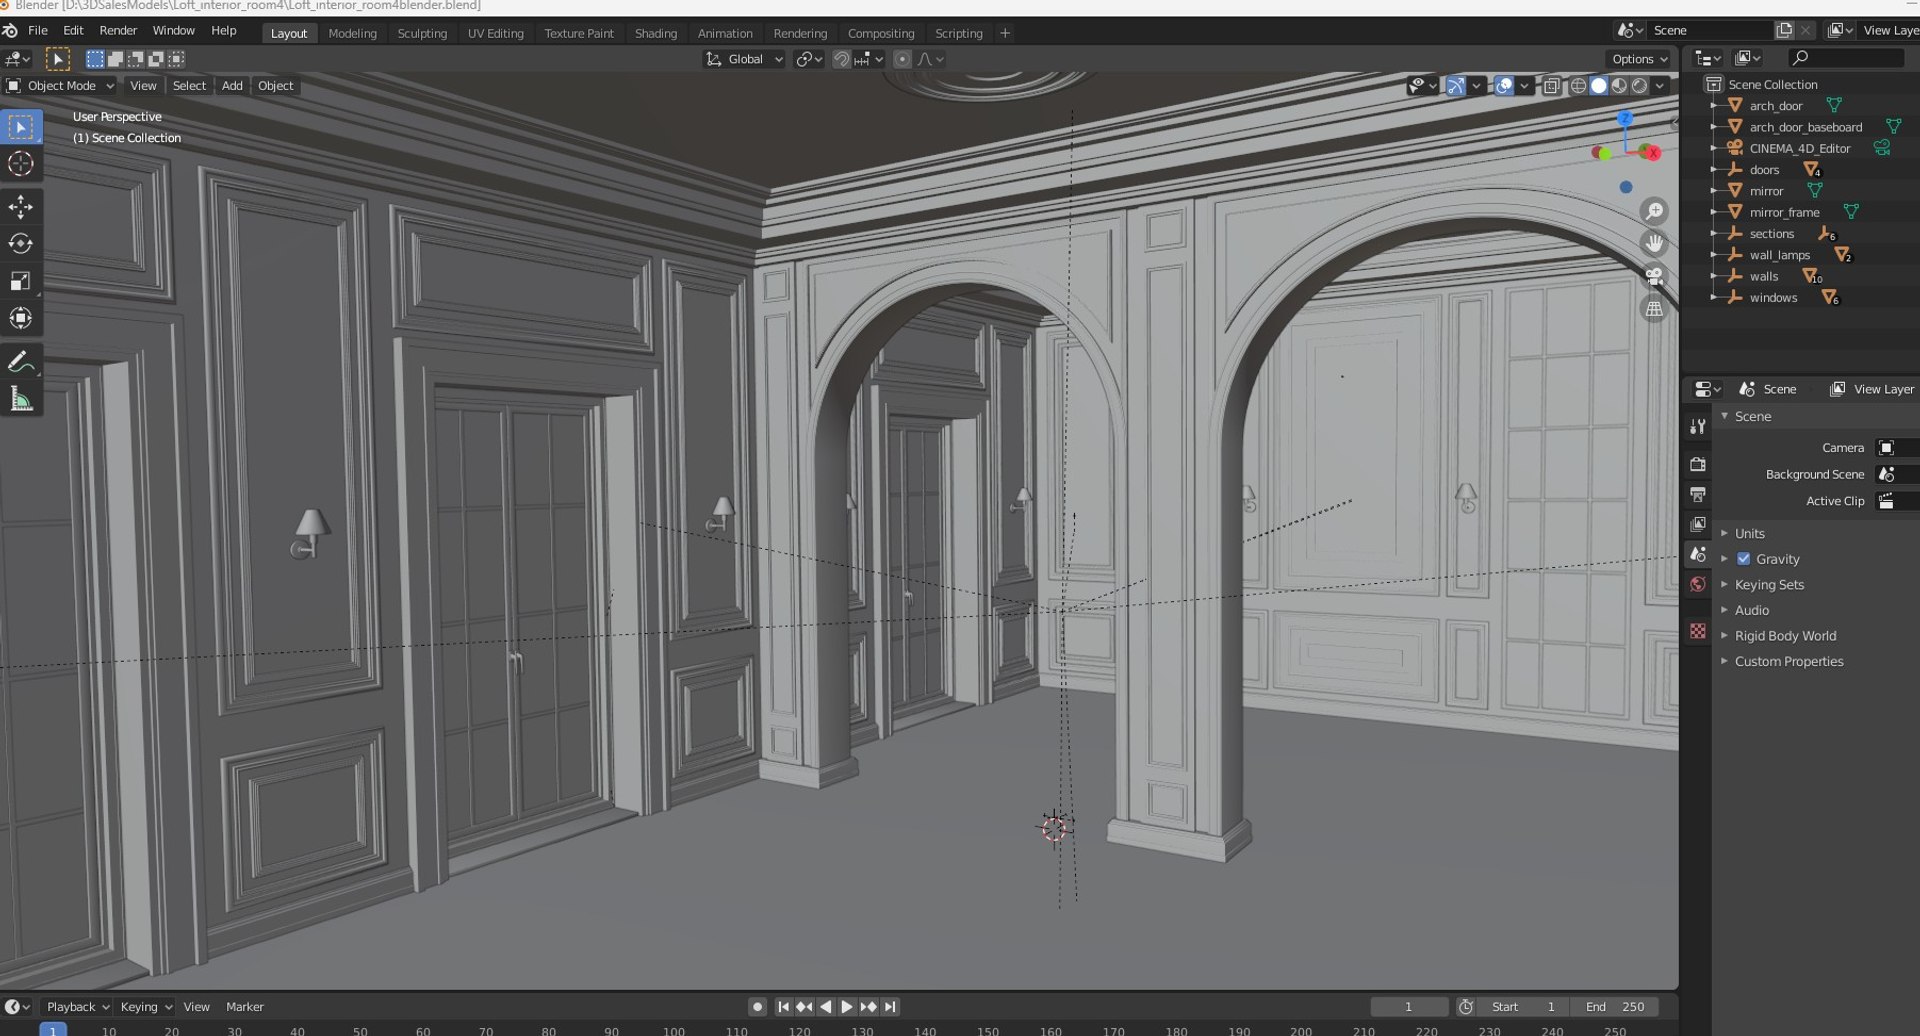Select the Measure tool
This screenshot has height=1036, width=1920.
pos(21,399)
